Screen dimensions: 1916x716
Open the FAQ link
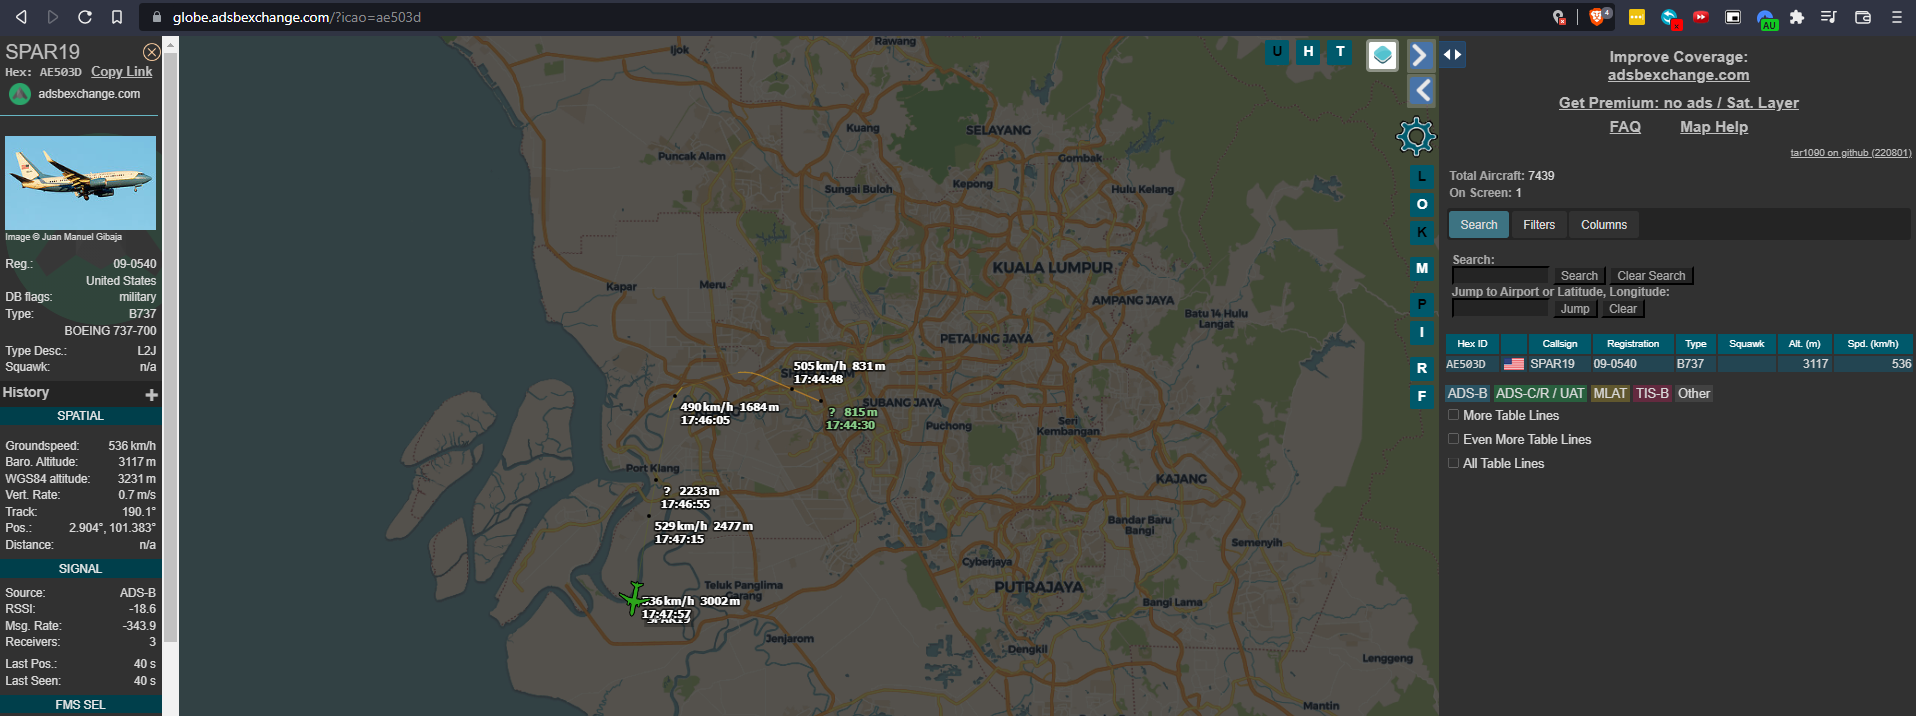click(x=1625, y=127)
